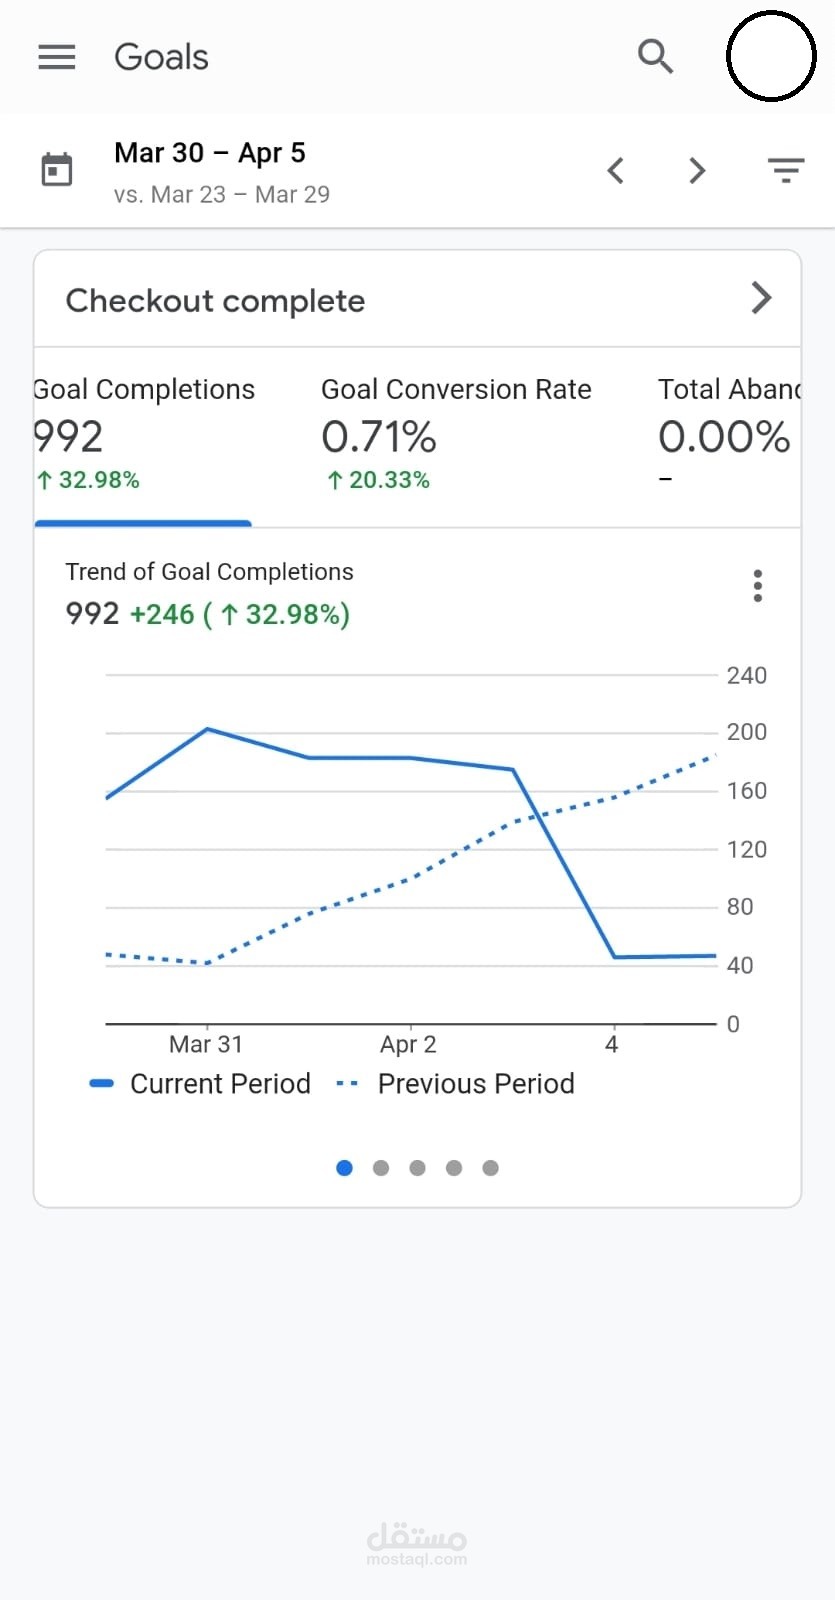Select the first carousel page dot
Screen dimensions: 835x1600
(345, 1168)
